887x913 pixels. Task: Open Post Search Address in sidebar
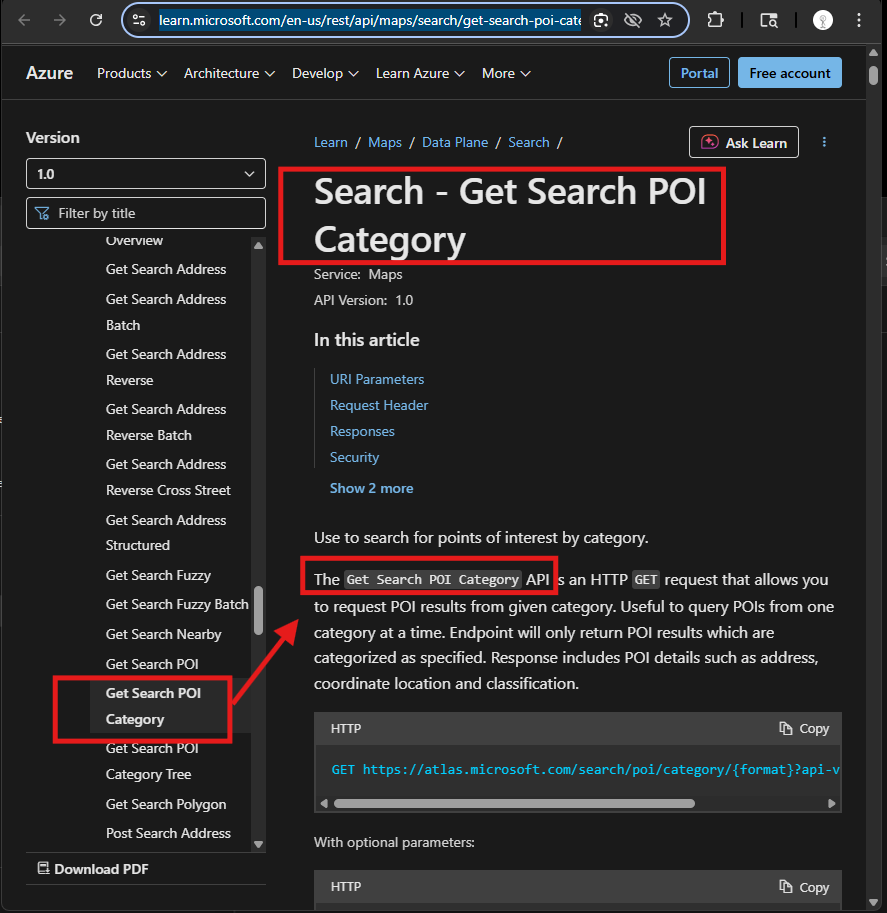168,833
